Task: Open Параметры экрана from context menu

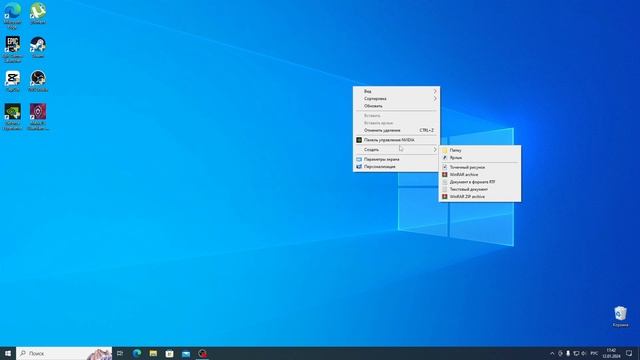Action: (396, 160)
